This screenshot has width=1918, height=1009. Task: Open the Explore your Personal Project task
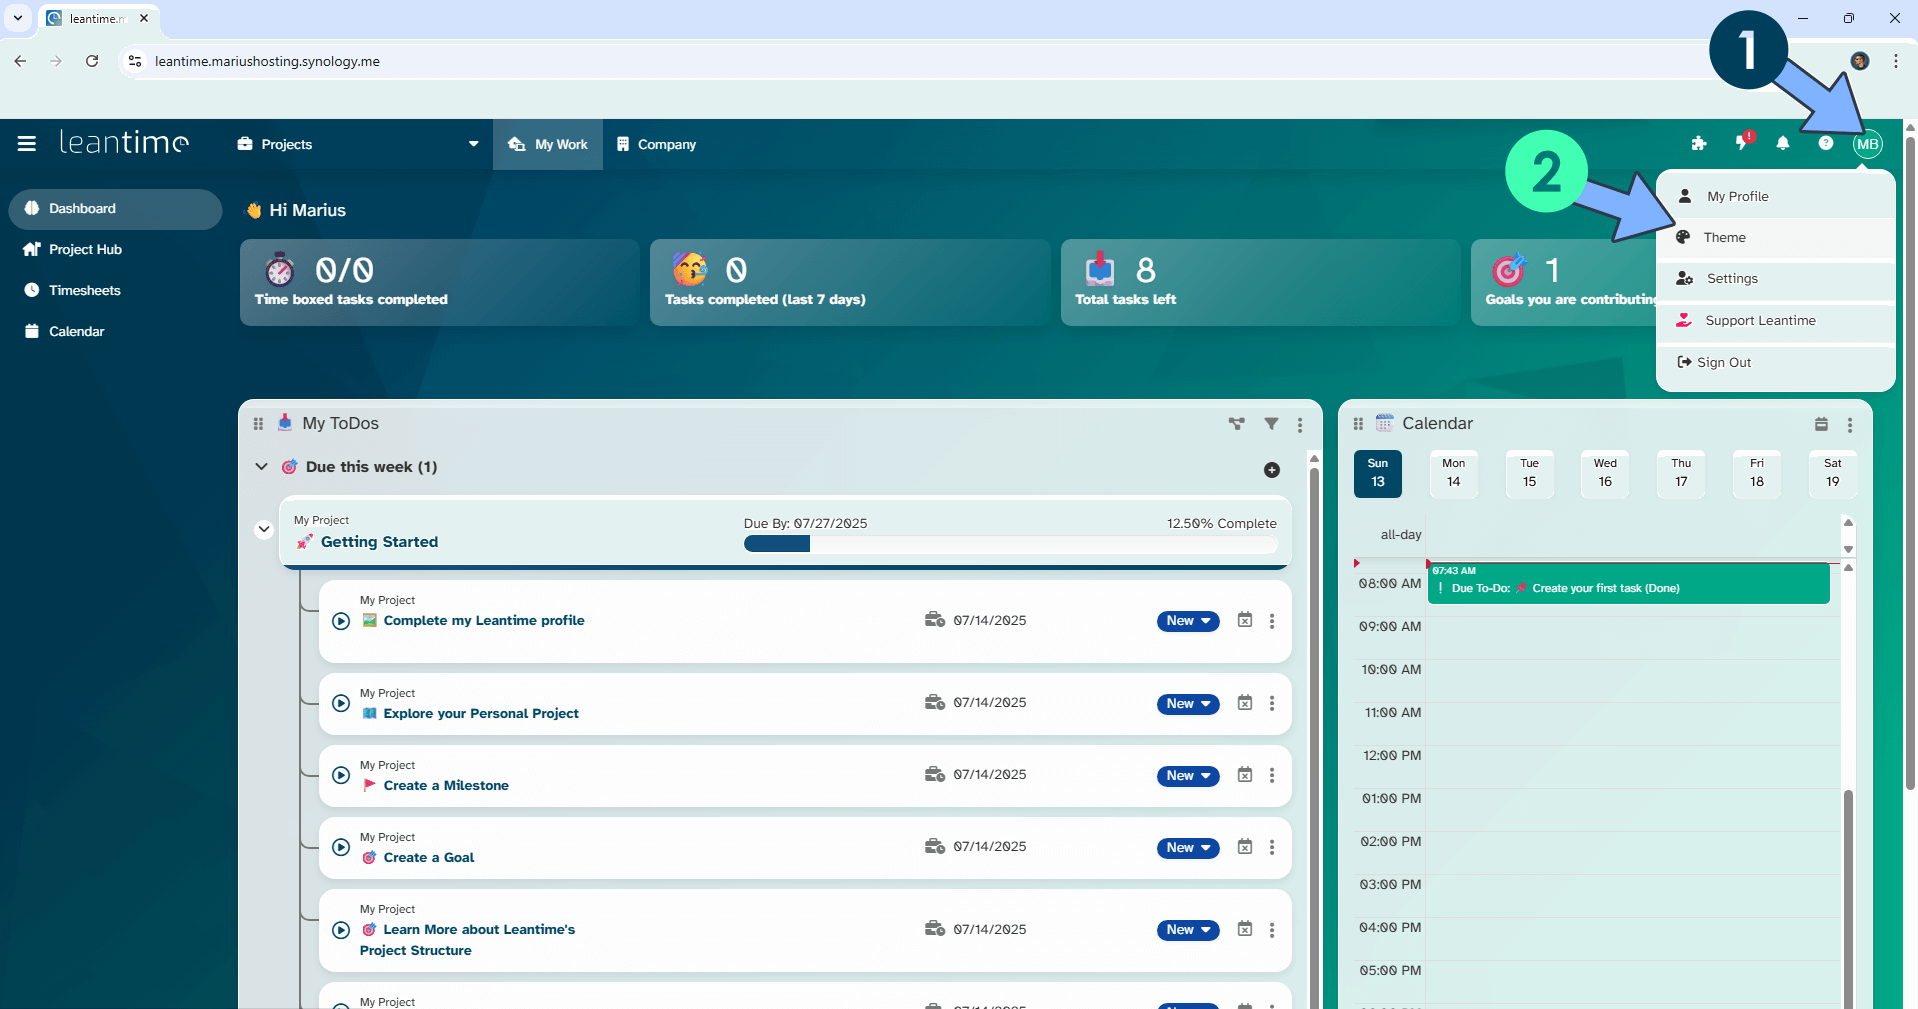pos(481,714)
